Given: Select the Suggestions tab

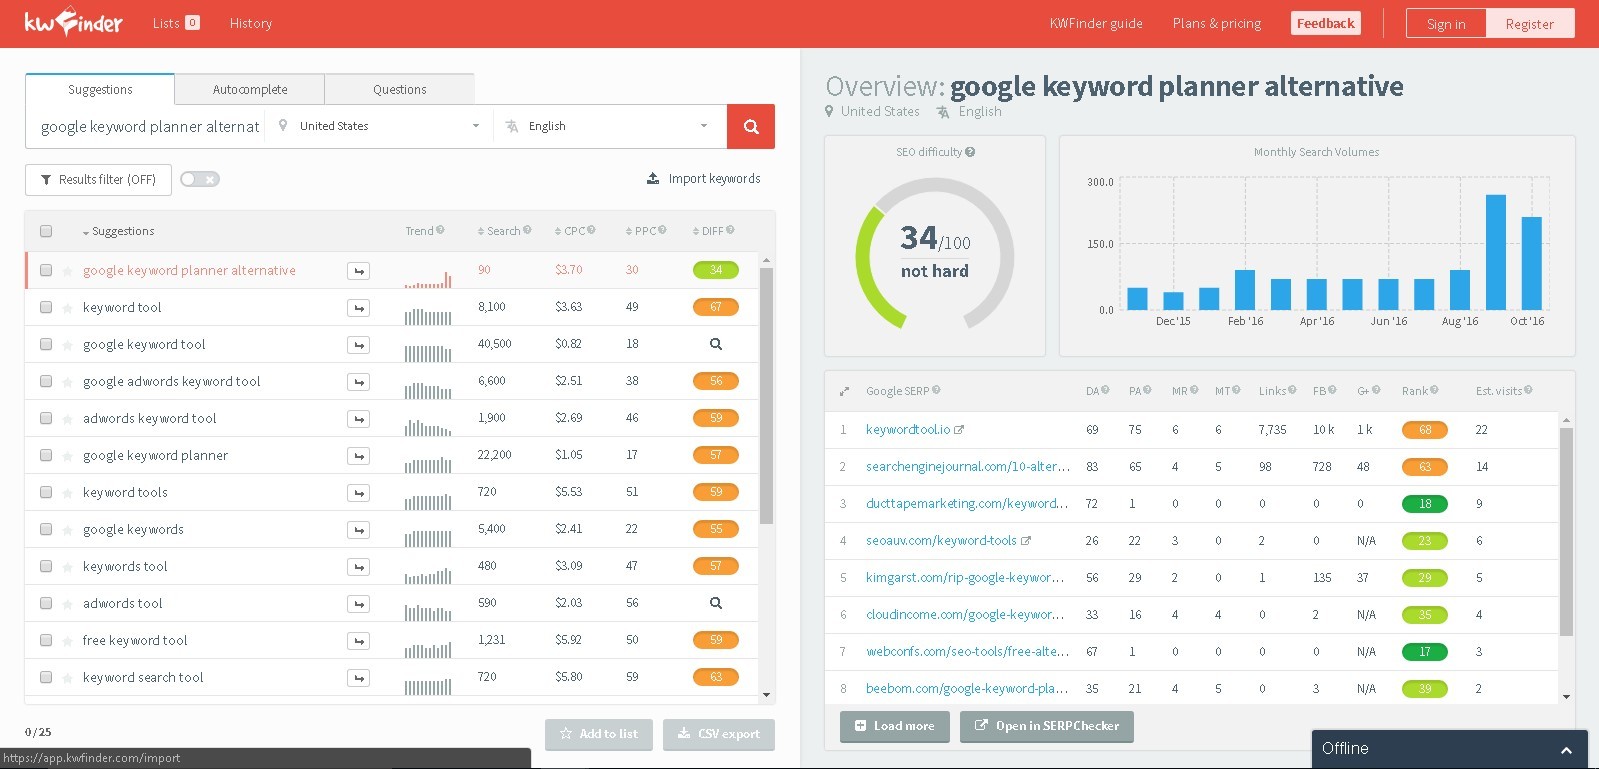Looking at the screenshot, I should click(100, 89).
